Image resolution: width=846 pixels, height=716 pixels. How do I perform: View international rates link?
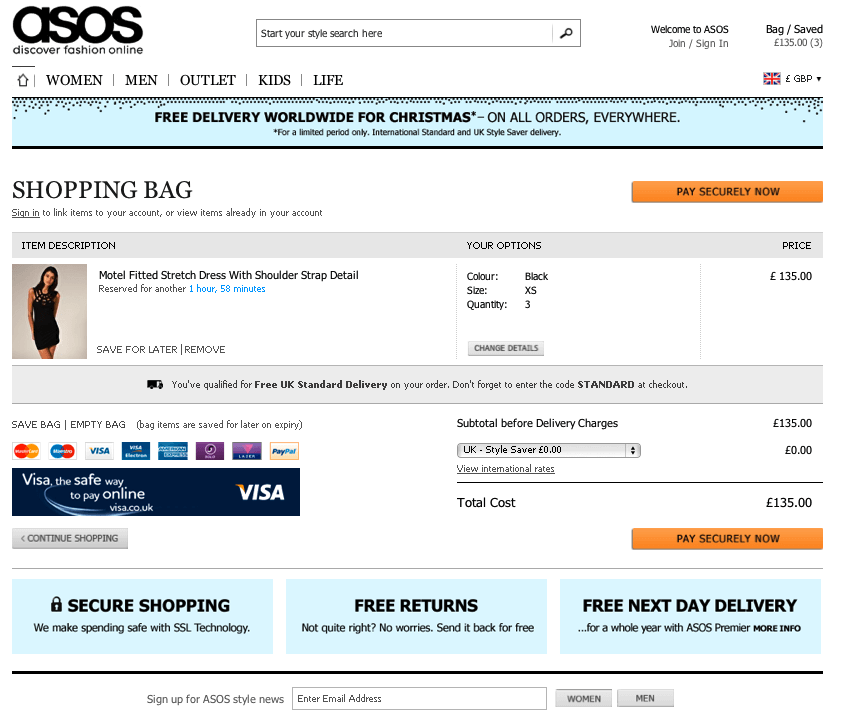(506, 469)
